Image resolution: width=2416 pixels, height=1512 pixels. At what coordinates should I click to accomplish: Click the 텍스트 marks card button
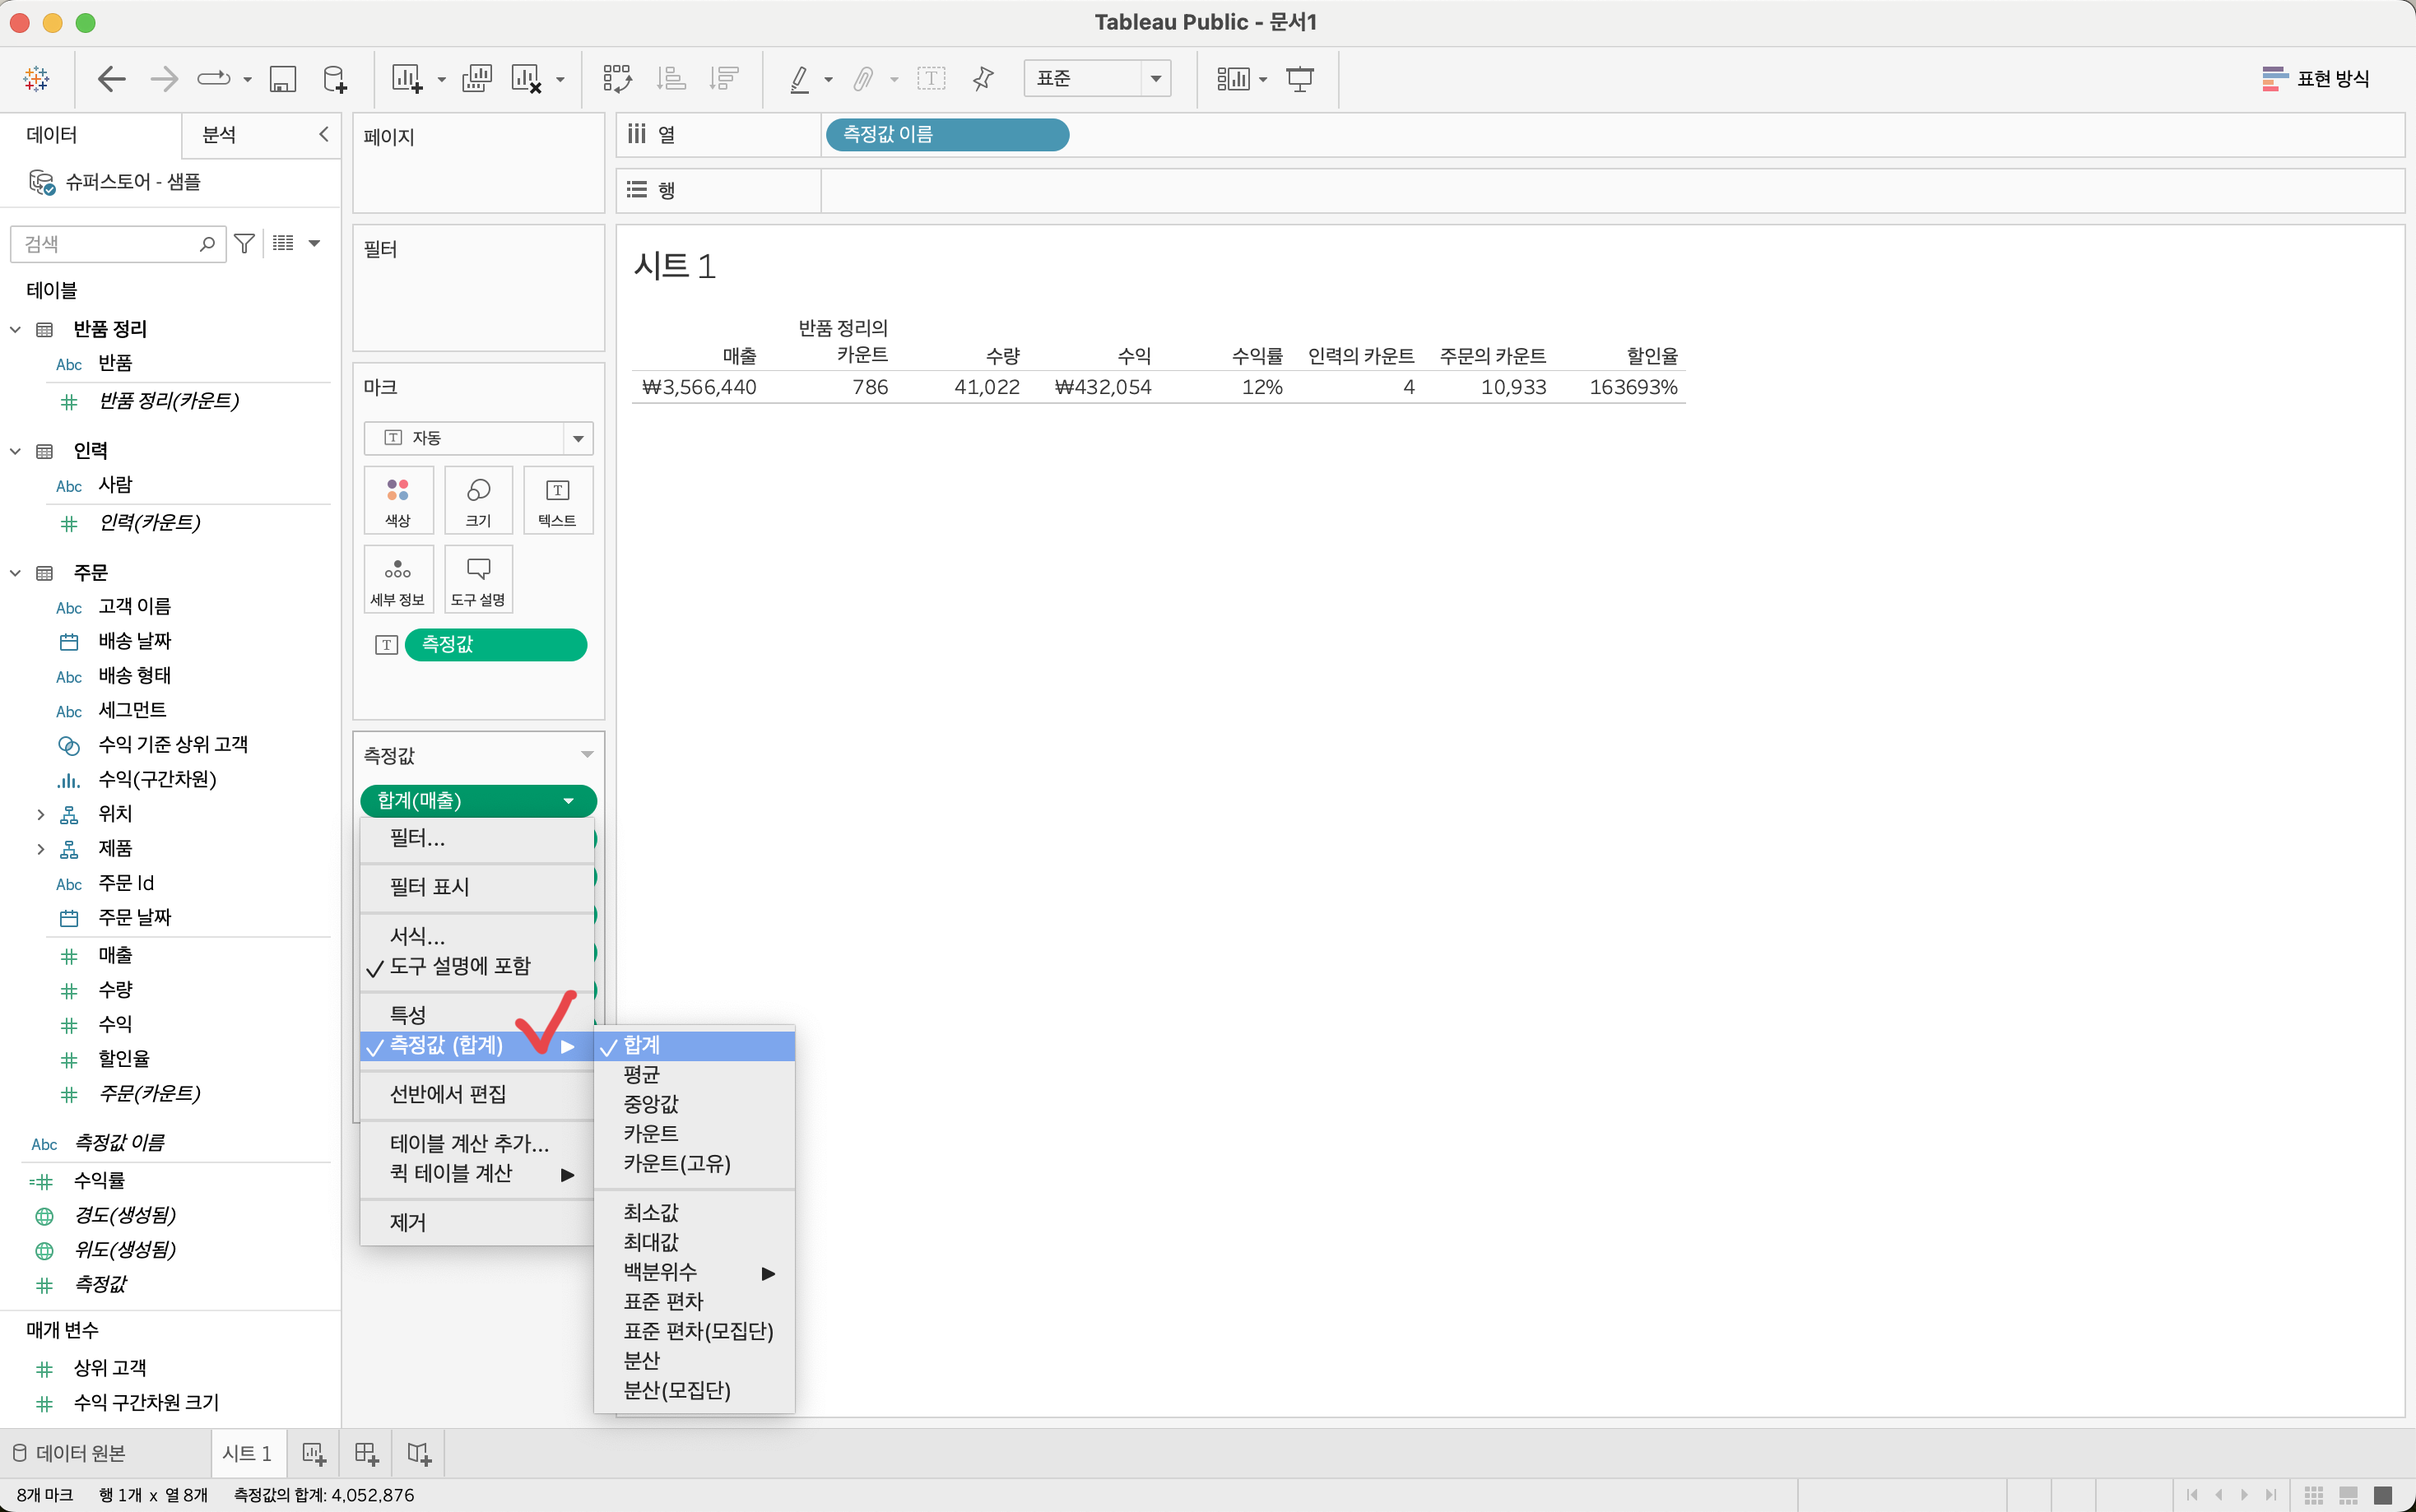[557, 500]
